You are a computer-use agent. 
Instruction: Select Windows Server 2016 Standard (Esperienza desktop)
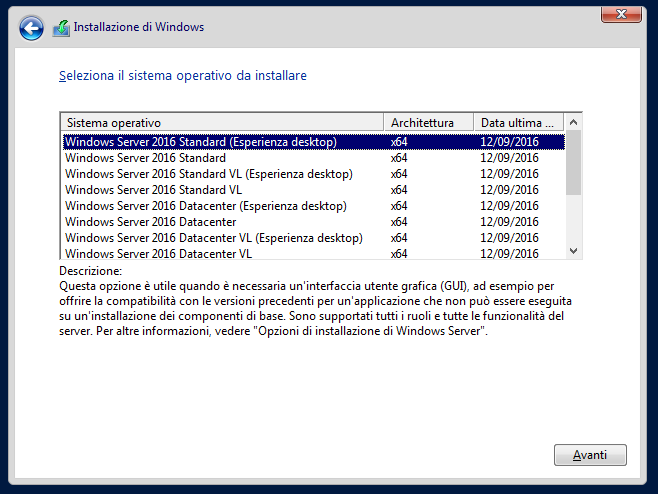click(x=313, y=142)
